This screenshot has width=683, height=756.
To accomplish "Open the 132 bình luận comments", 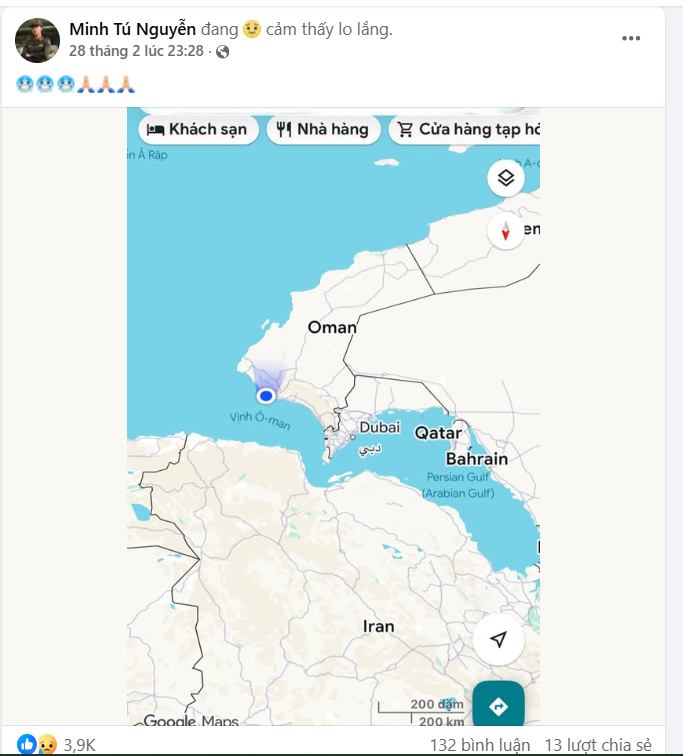I will [x=480, y=745].
